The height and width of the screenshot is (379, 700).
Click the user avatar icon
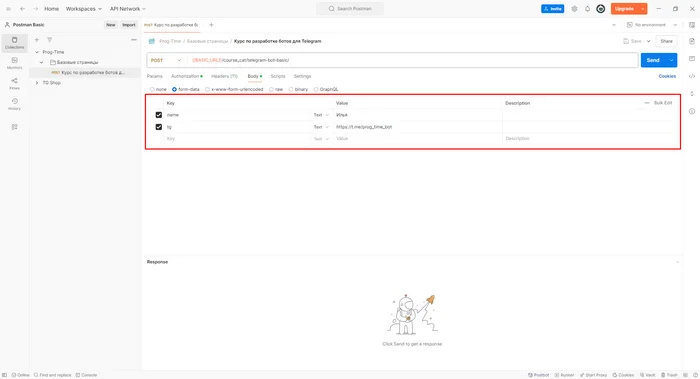click(x=601, y=8)
